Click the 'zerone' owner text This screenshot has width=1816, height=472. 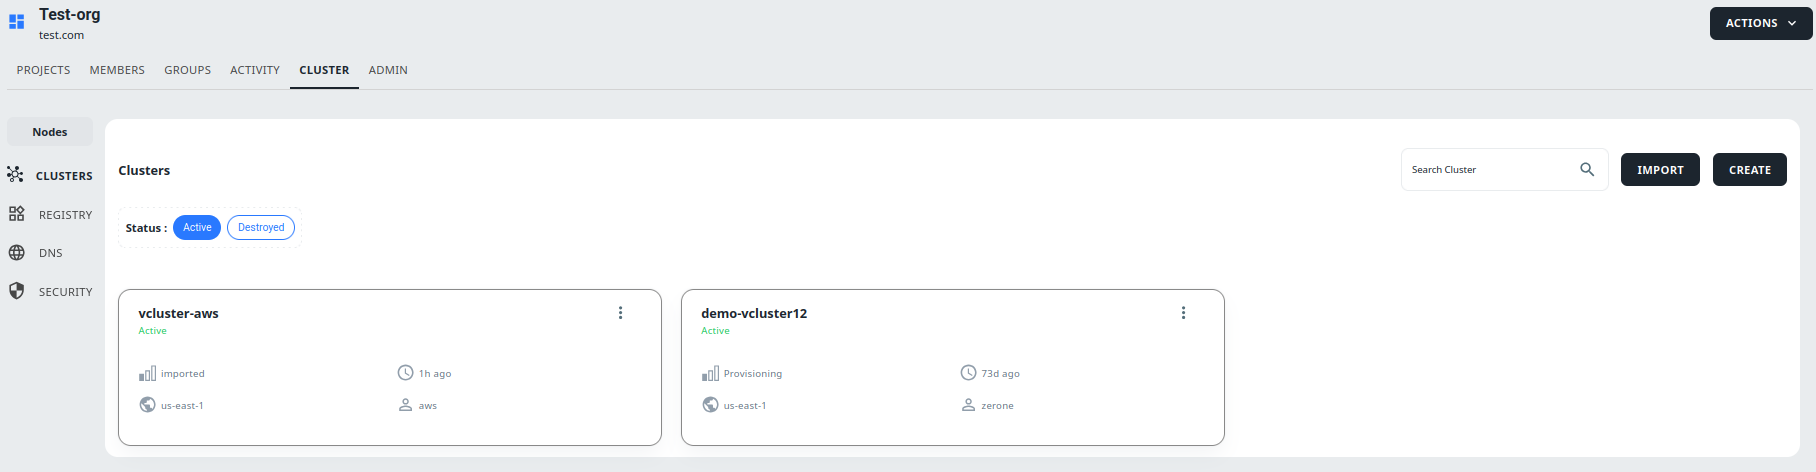(x=997, y=406)
